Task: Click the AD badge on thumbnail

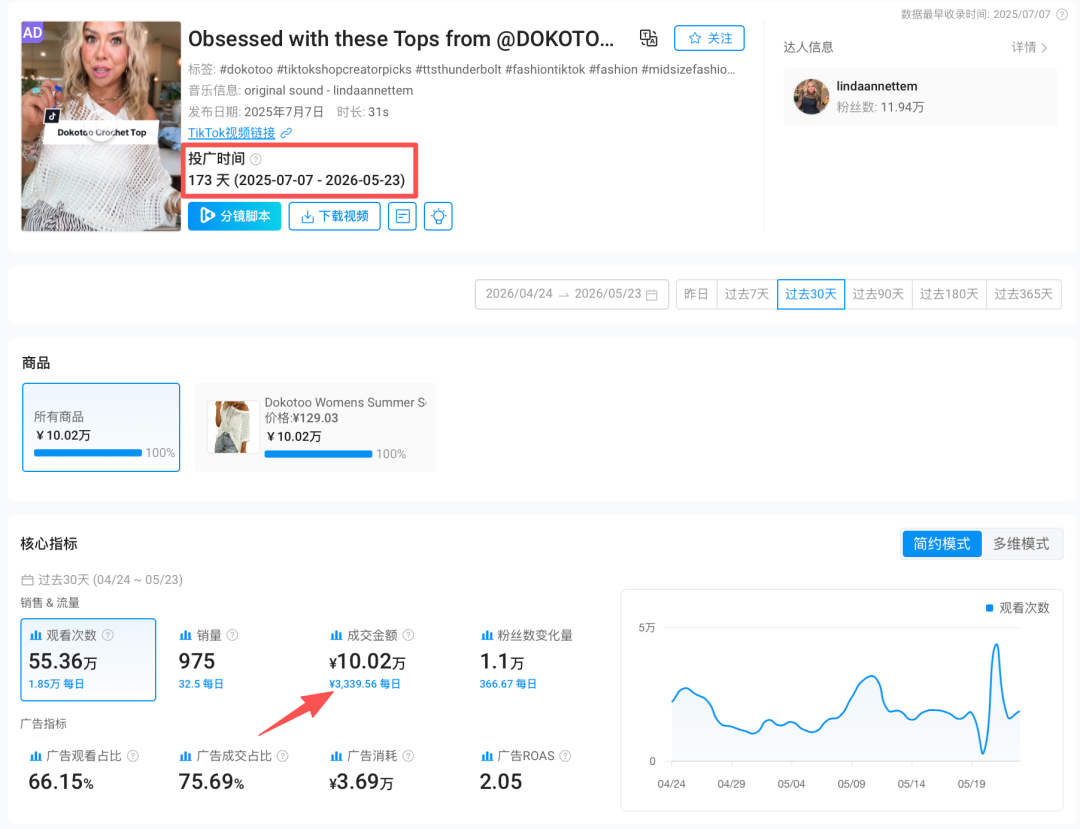Action: point(32,32)
